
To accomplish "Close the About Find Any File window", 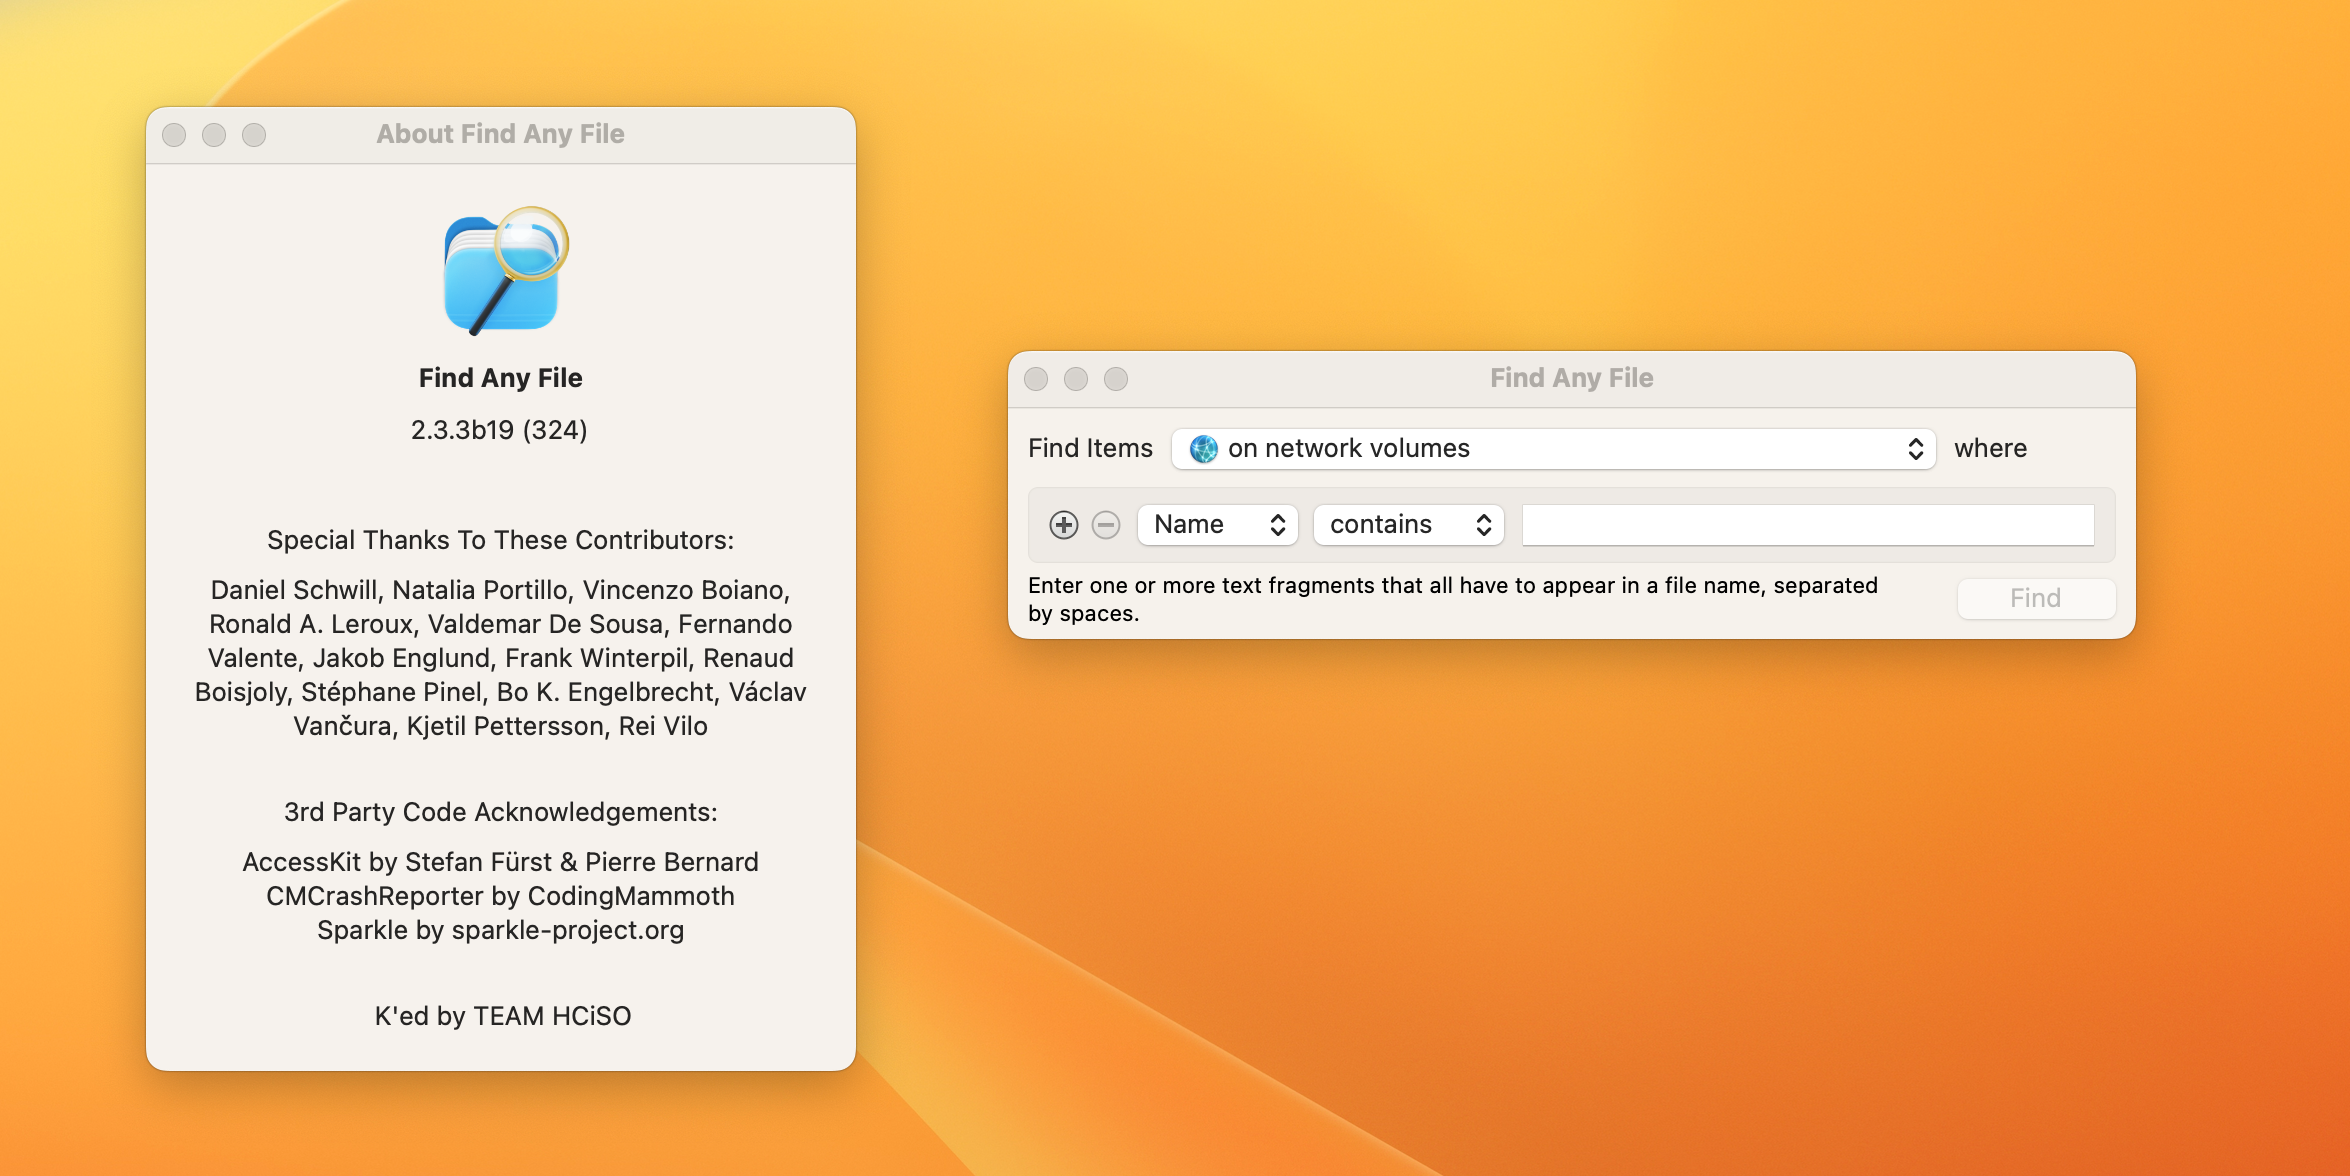I will (x=174, y=135).
